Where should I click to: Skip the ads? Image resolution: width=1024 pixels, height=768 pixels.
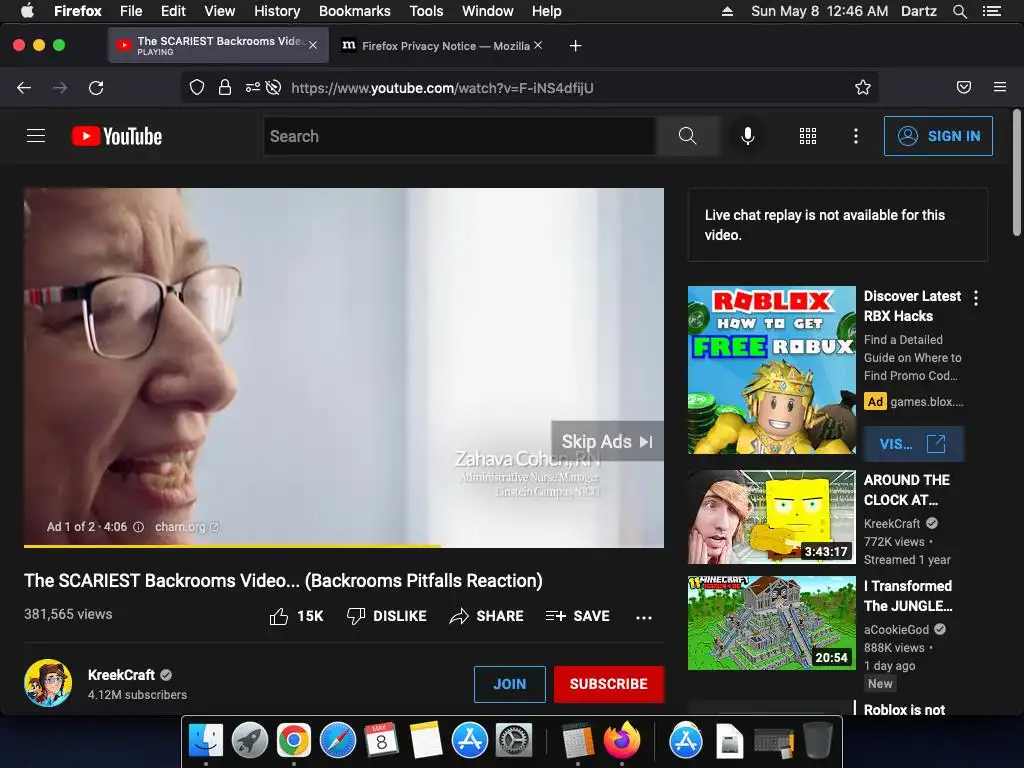607,441
